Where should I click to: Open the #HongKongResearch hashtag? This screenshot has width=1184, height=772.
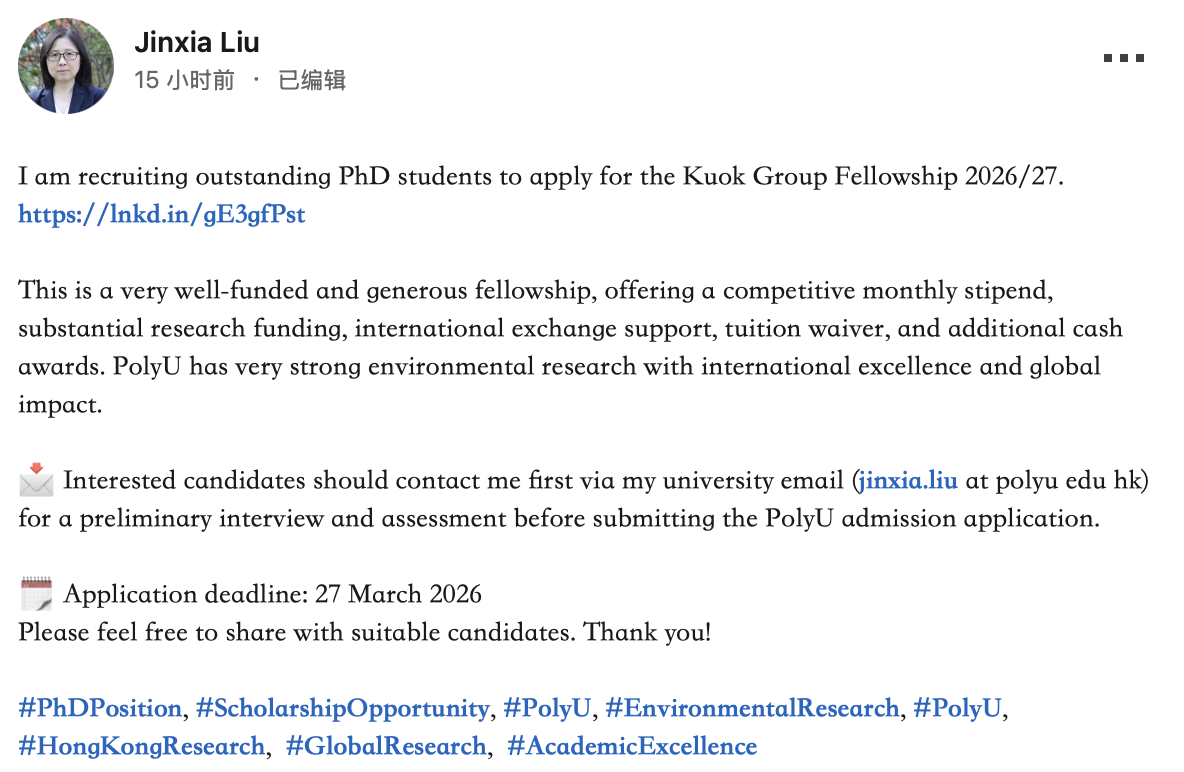tap(141, 746)
